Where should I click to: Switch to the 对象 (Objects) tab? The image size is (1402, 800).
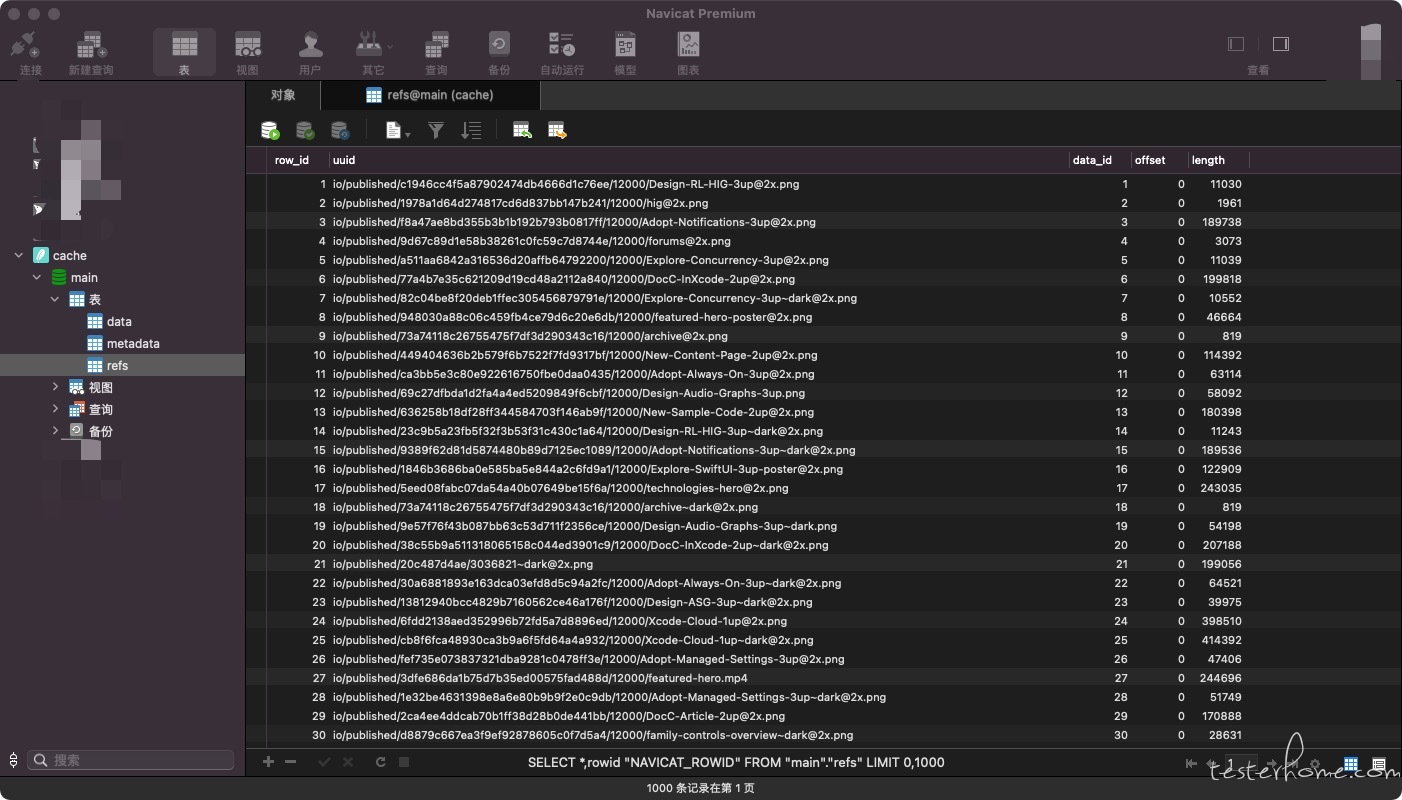point(283,95)
